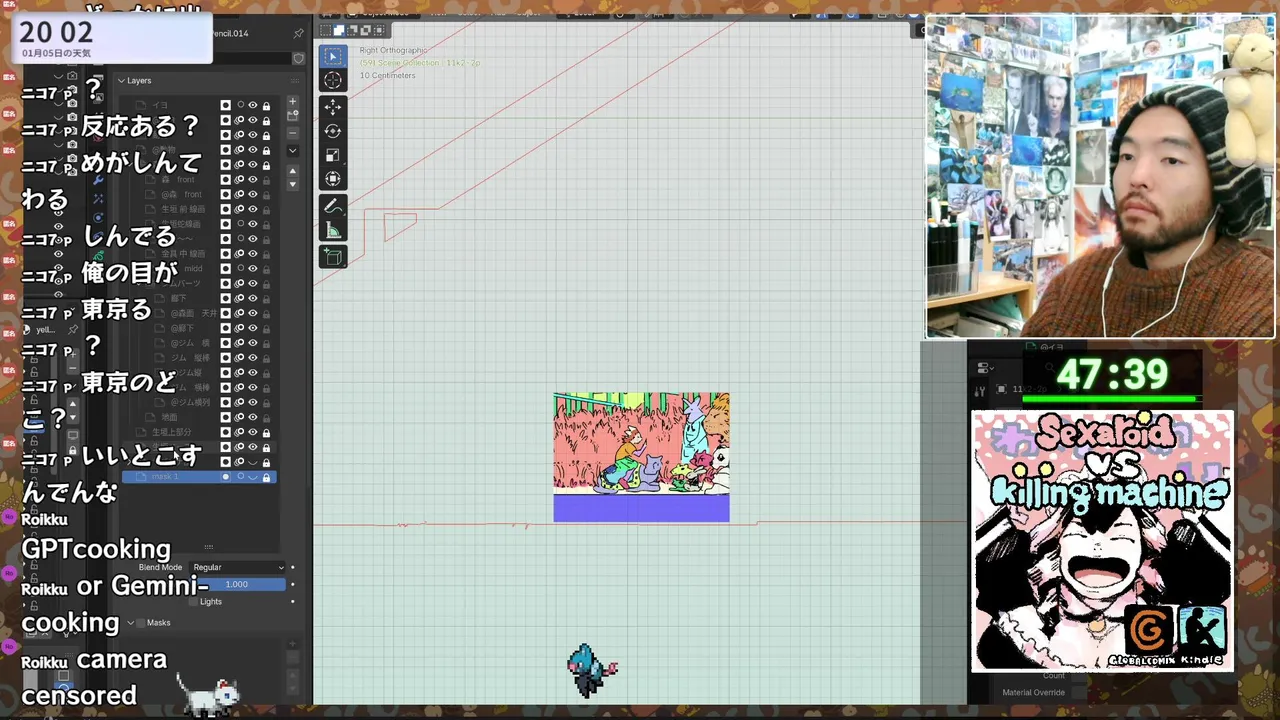Click the pin icon next to Pencil.014

(298, 33)
